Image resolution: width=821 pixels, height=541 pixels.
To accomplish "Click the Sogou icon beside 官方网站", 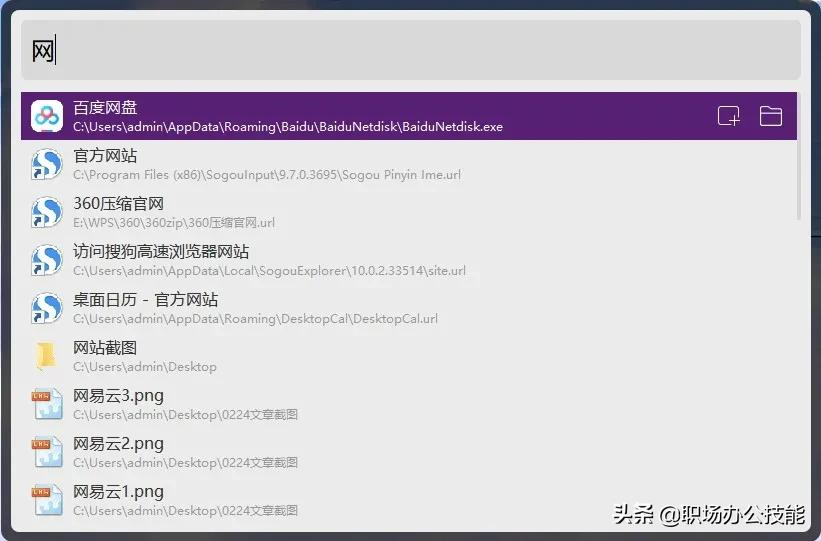I will pyautogui.click(x=47, y=164).
